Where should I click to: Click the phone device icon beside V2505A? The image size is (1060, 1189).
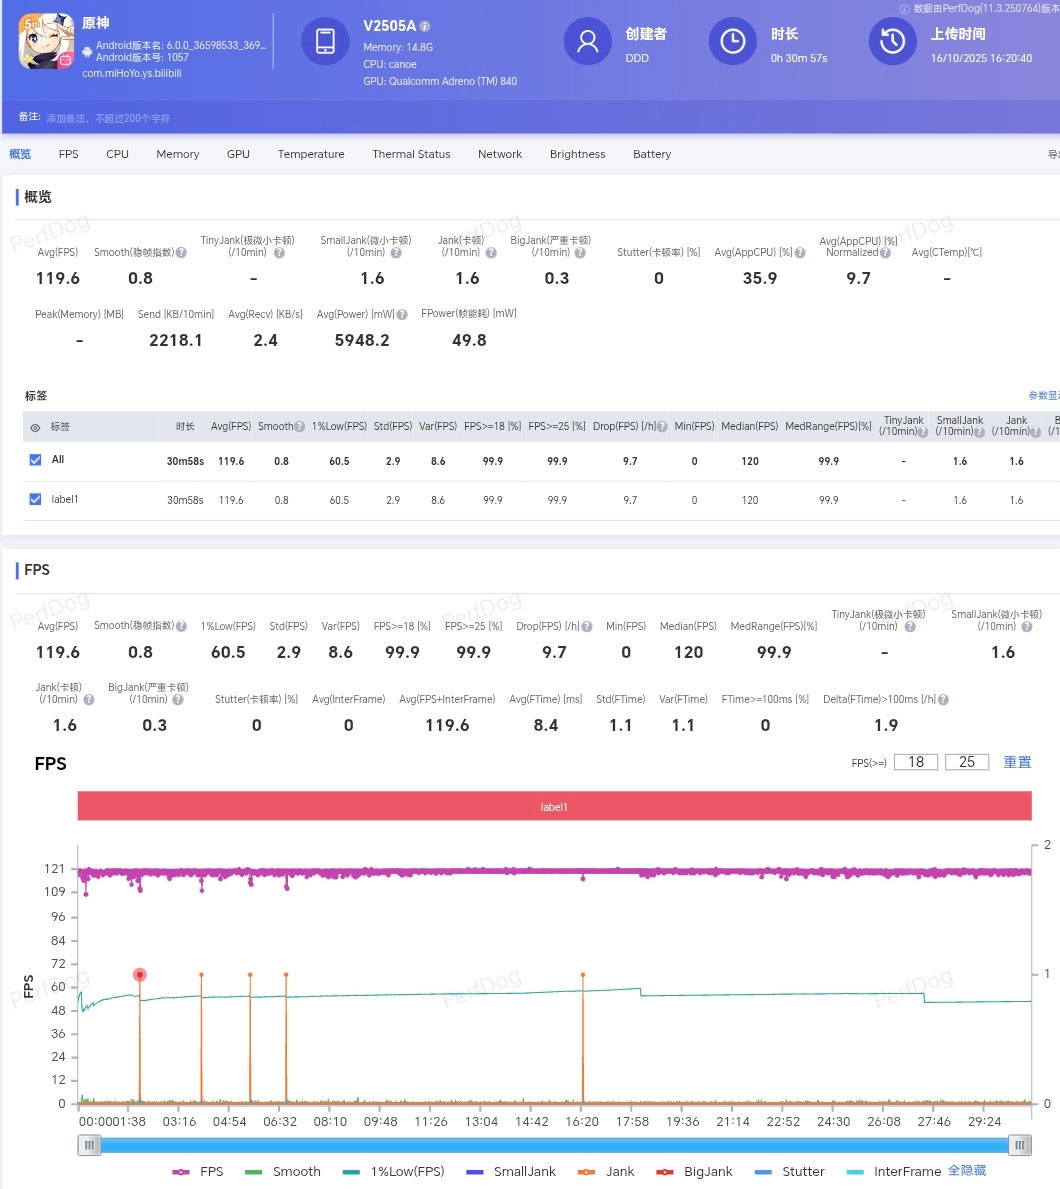pos(325,41)
